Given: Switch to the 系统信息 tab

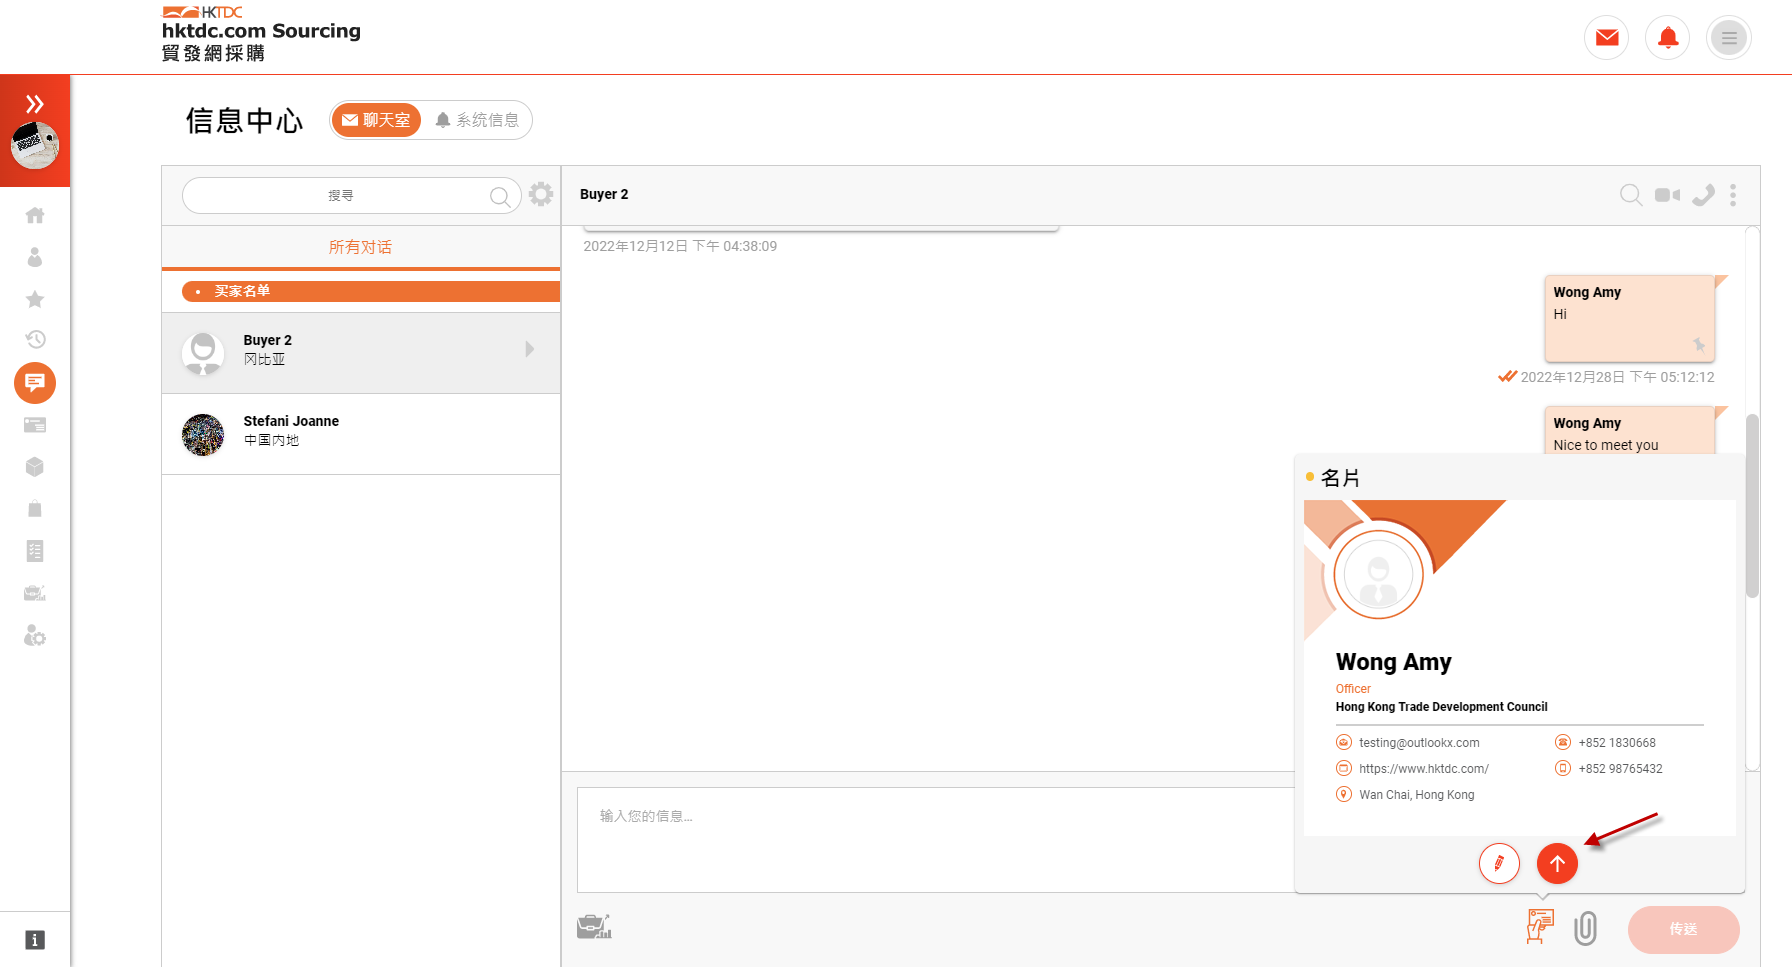Looking at the screenshot, I should pos(477,120).
